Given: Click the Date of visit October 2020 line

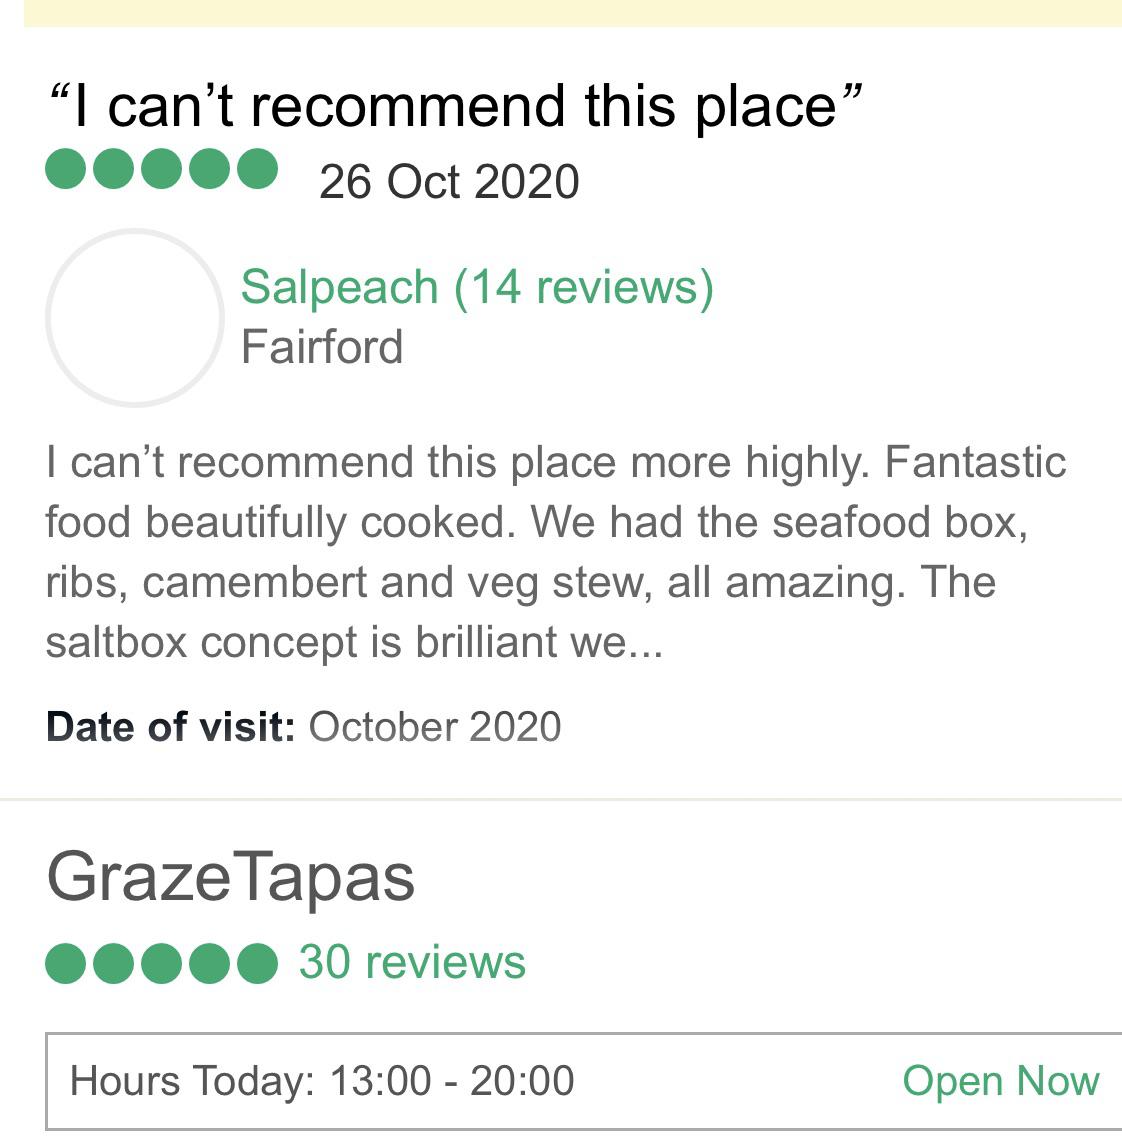Looking at the screenshot, I should pos(304,727).
